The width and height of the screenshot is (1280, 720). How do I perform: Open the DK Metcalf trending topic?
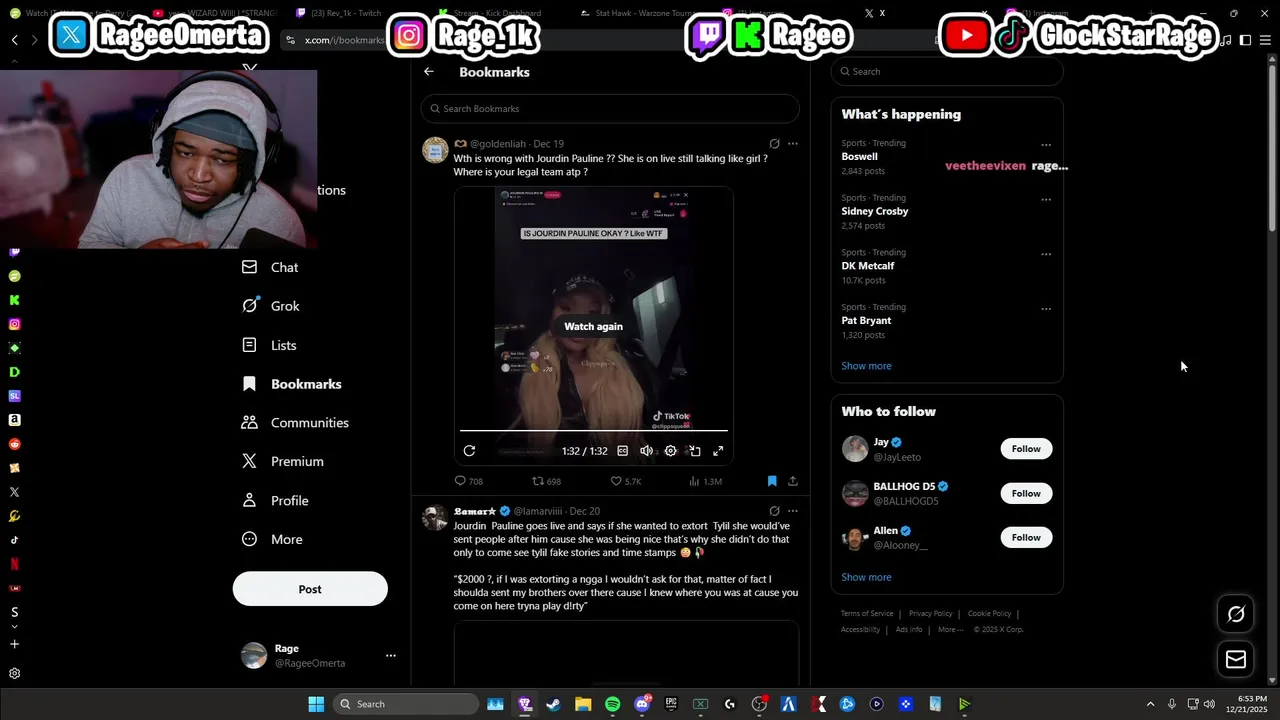(x=868, y=266)
